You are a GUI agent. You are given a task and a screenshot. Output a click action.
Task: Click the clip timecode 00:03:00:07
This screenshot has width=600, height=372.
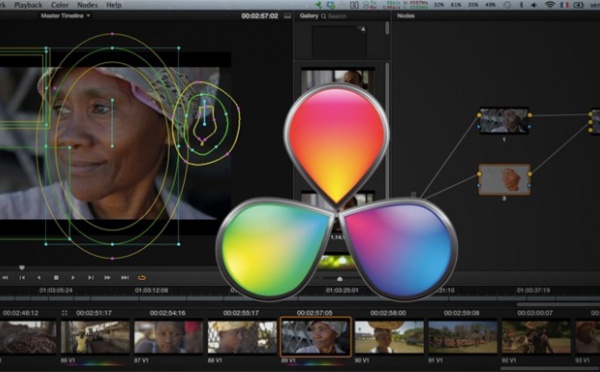[x=535, y=313]
